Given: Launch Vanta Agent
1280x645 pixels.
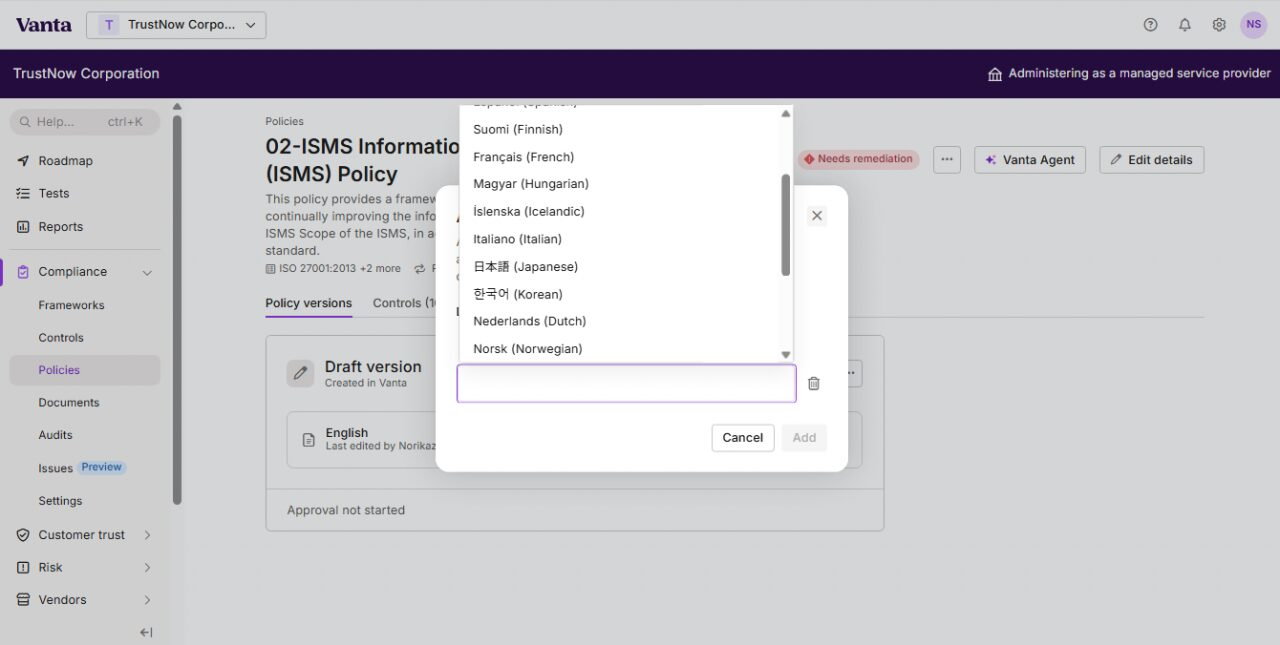Looking at the screenshot, I should click(1030, 160).
